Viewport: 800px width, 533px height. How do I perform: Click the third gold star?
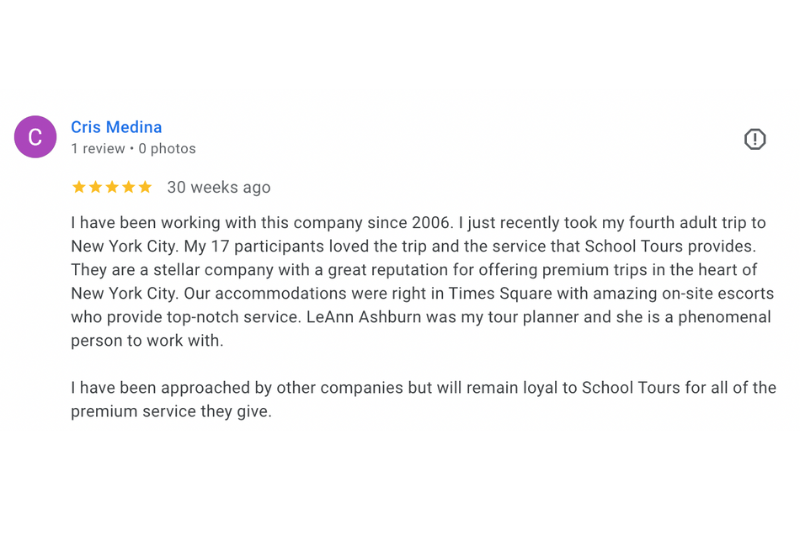pos(112,187)
